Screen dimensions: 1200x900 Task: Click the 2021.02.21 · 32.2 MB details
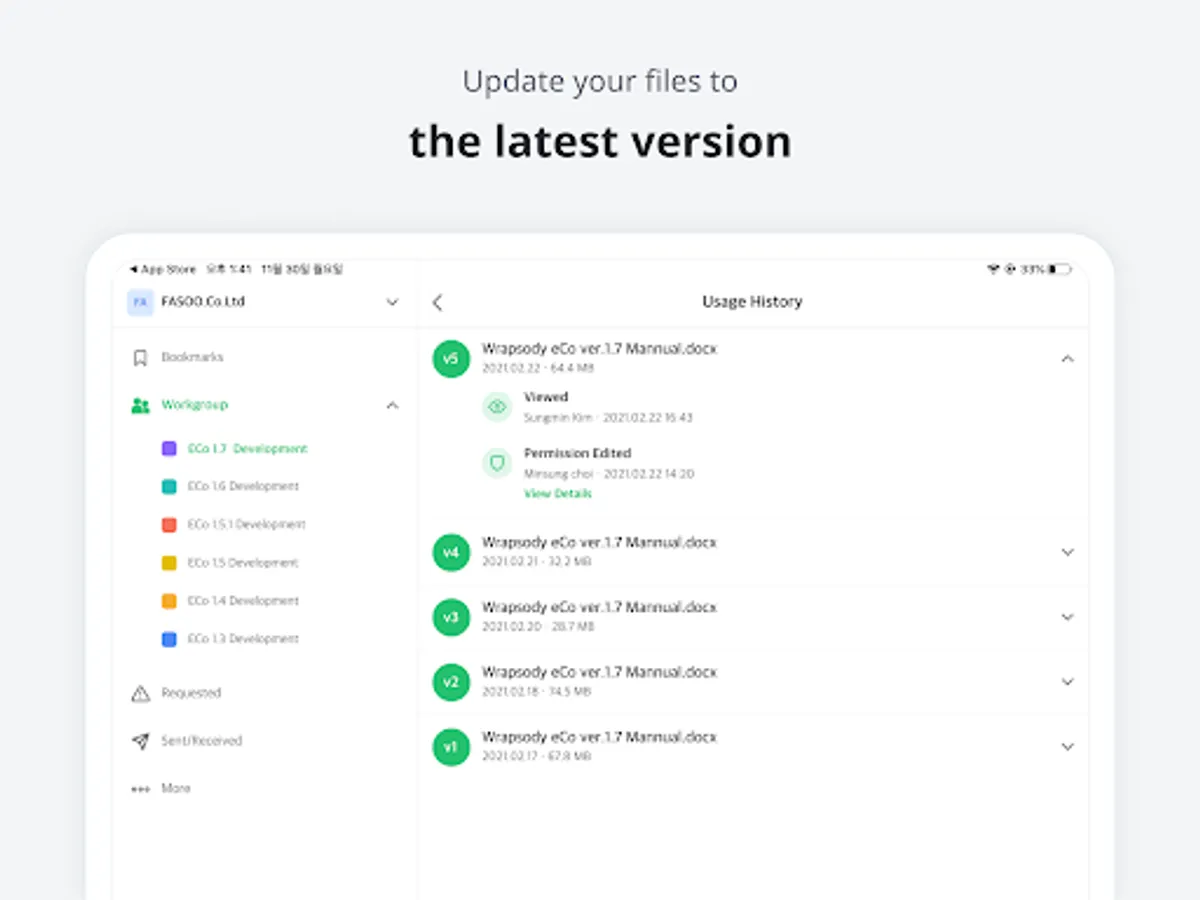point(537,562)
